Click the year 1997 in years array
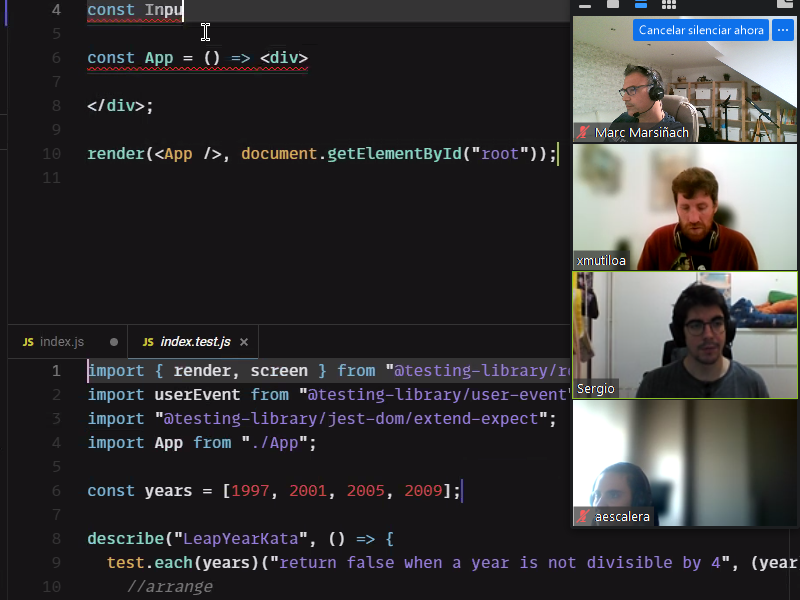Screen dimensions: 800x600 (250, 490)
